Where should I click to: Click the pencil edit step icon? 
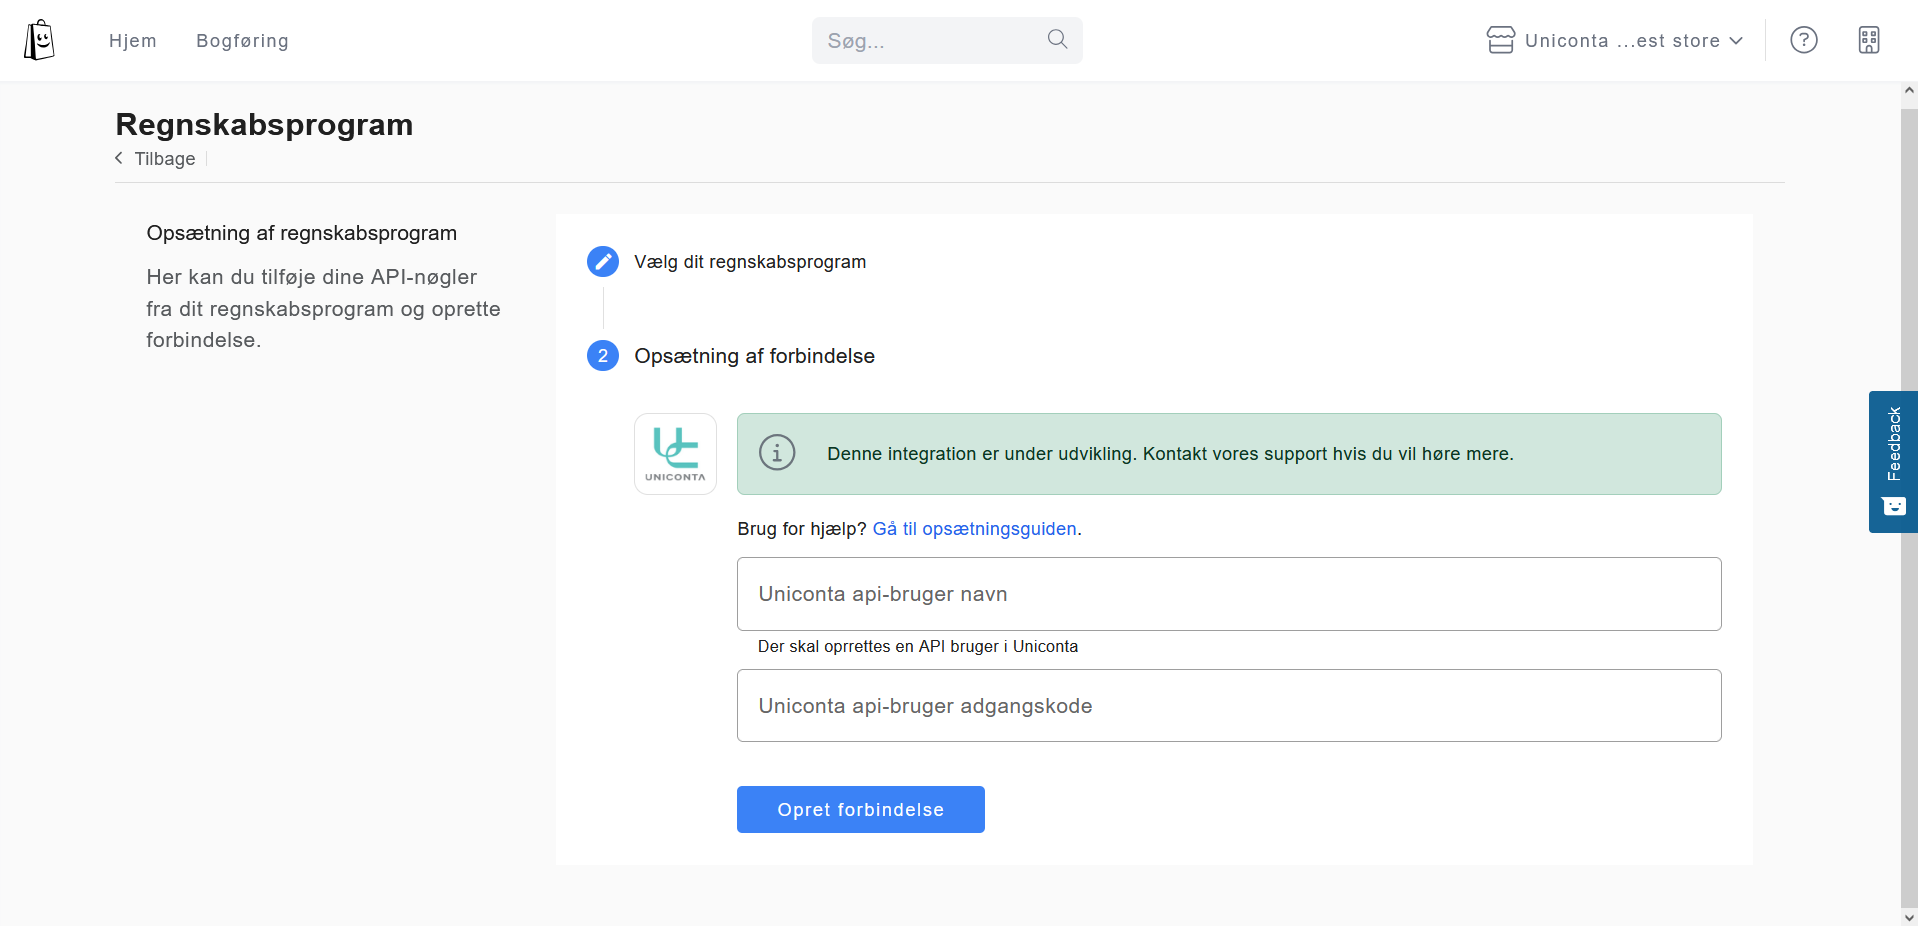602,262
